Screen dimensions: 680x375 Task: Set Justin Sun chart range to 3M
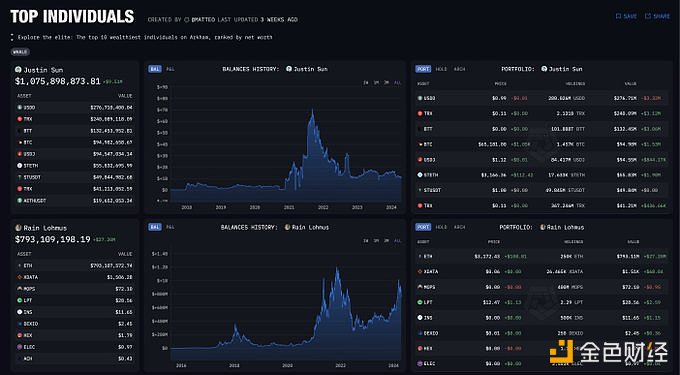[x=387, y=83]
